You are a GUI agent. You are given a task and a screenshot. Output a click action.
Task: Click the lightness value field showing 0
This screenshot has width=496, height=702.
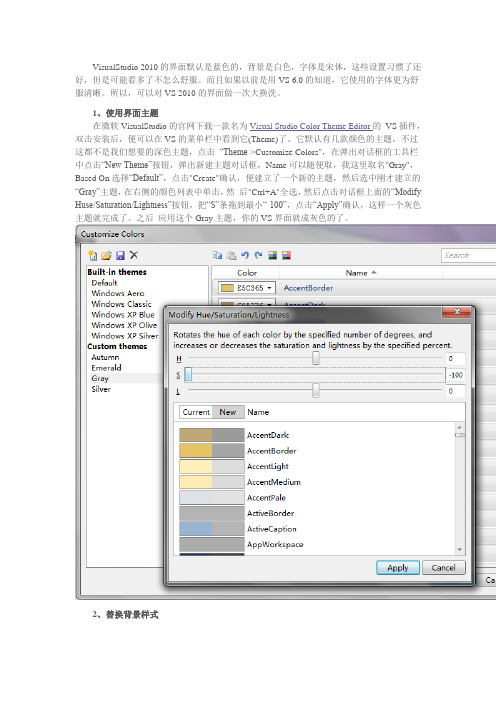(x=456, y=391)
